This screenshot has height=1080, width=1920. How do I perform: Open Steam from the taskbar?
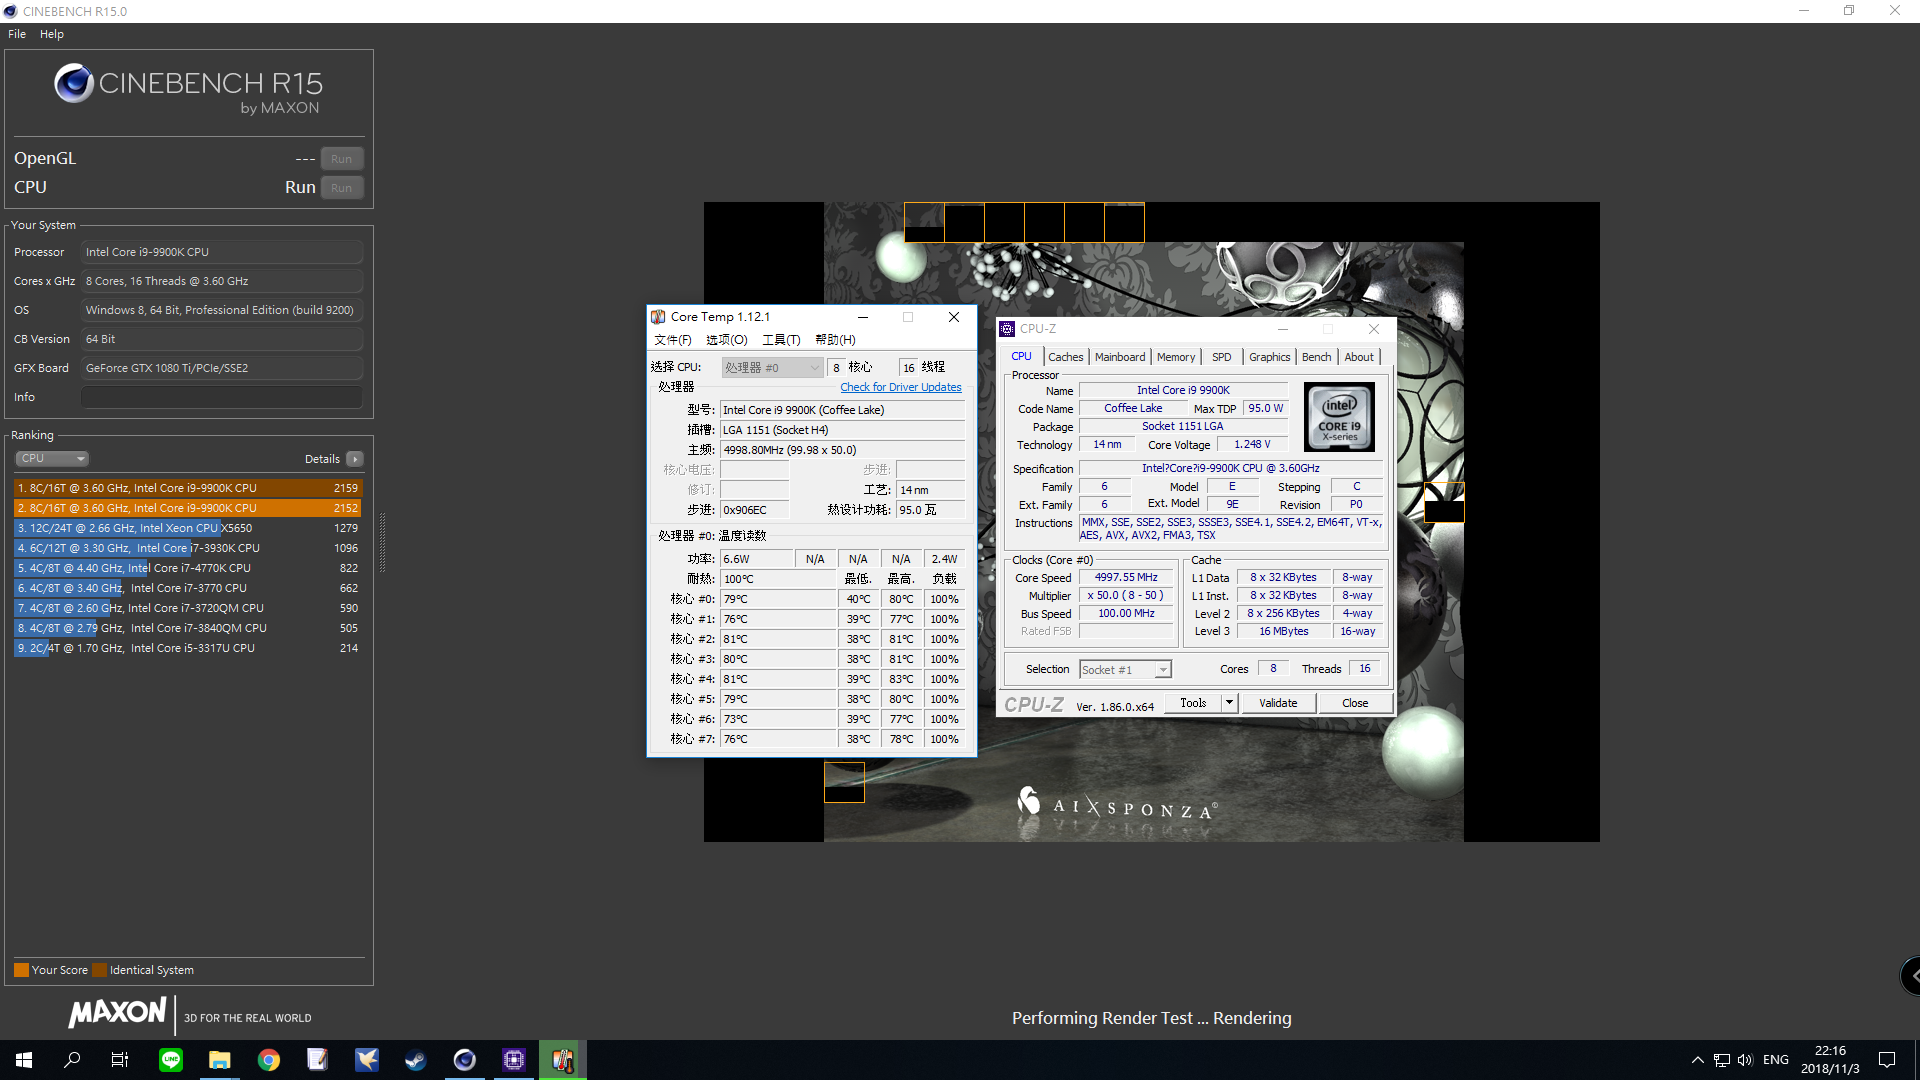click(x=416, y=1060)
